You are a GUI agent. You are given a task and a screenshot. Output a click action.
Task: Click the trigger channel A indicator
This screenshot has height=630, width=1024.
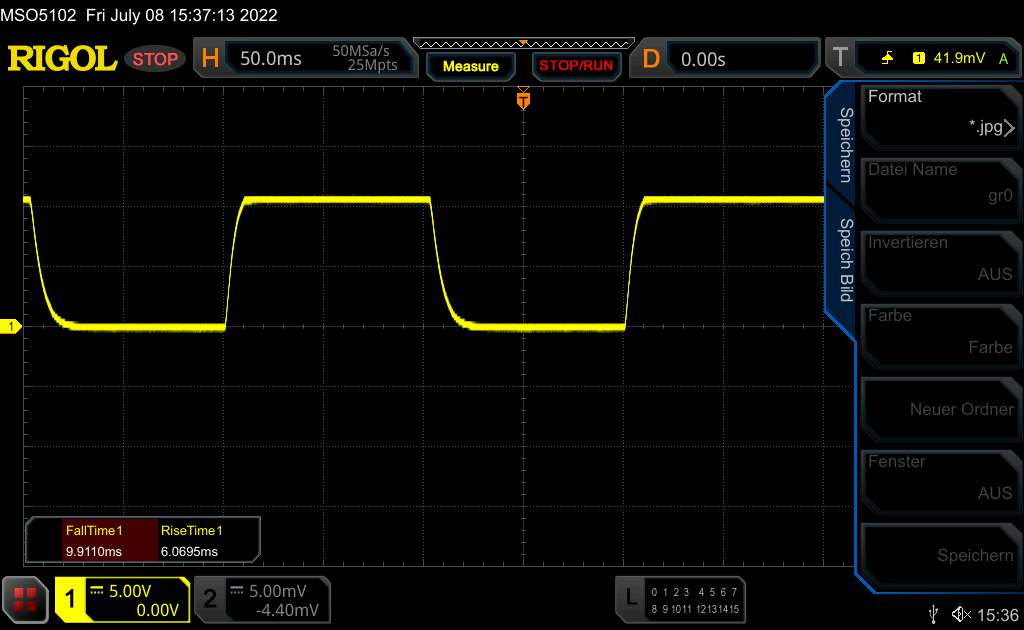(1003, 59)
